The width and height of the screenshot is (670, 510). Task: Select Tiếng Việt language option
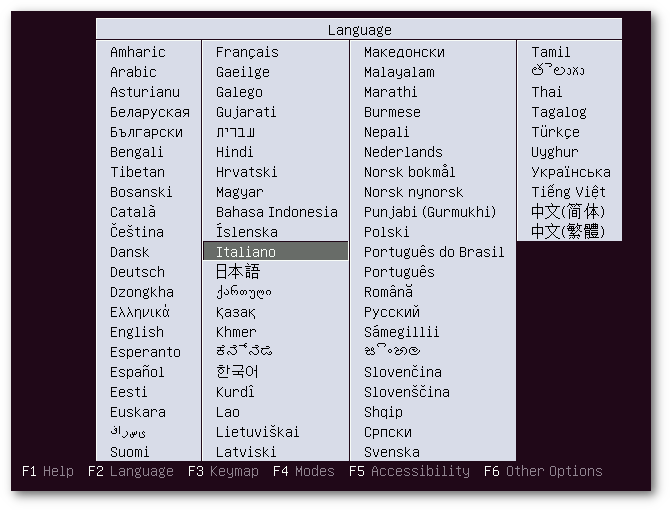click(568, 192)
